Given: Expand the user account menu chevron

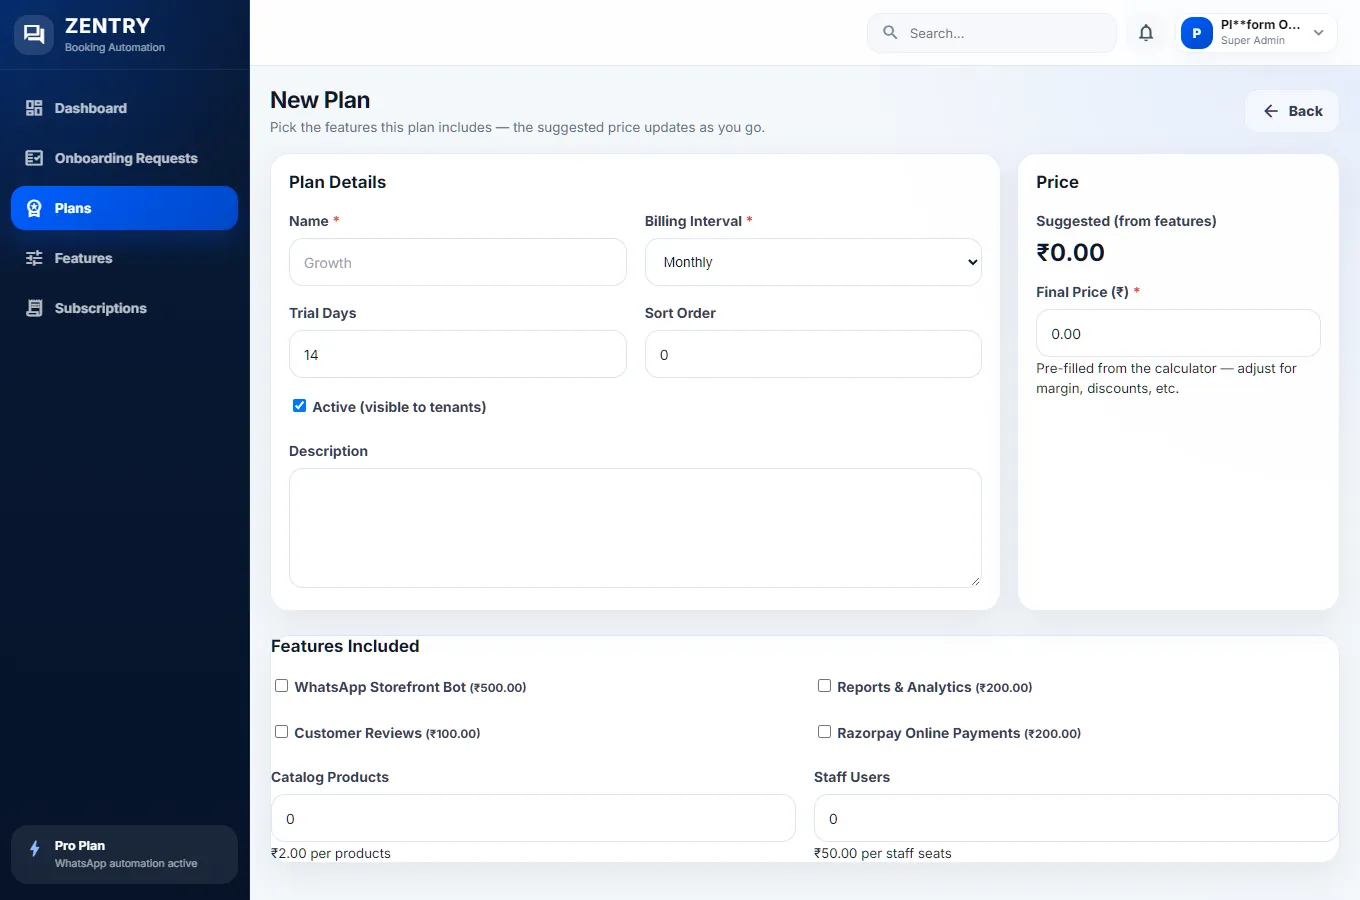Looking at the screenshot, I should 1319,33.
